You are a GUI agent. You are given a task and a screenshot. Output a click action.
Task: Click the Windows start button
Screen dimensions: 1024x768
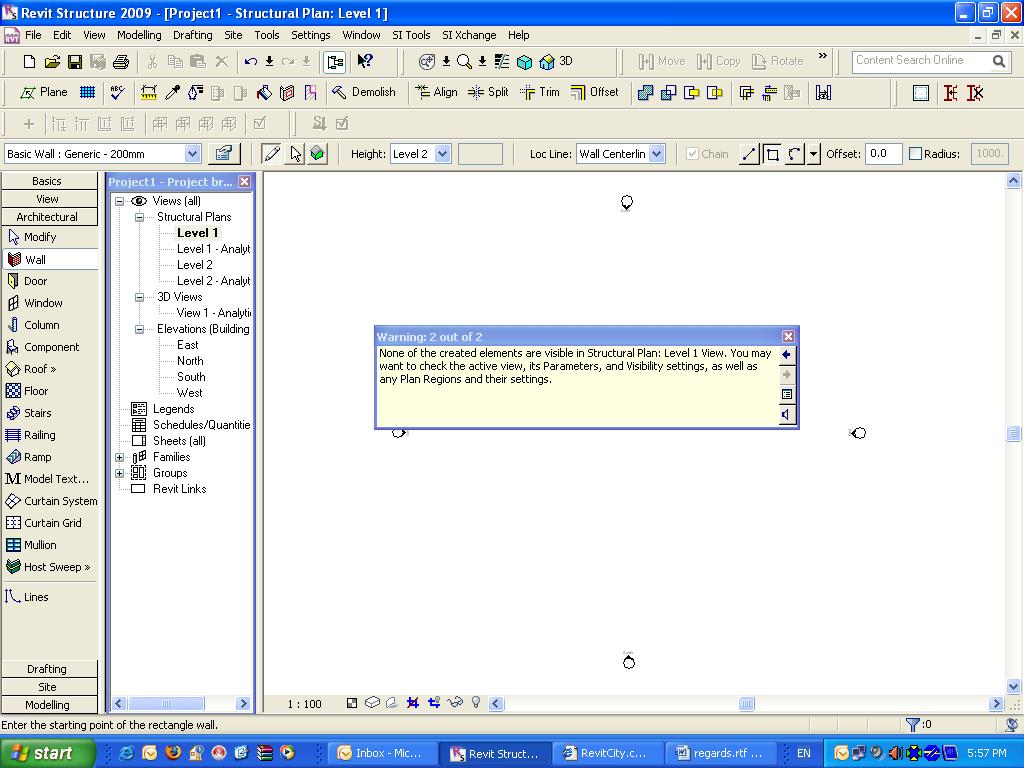[47, 753]
